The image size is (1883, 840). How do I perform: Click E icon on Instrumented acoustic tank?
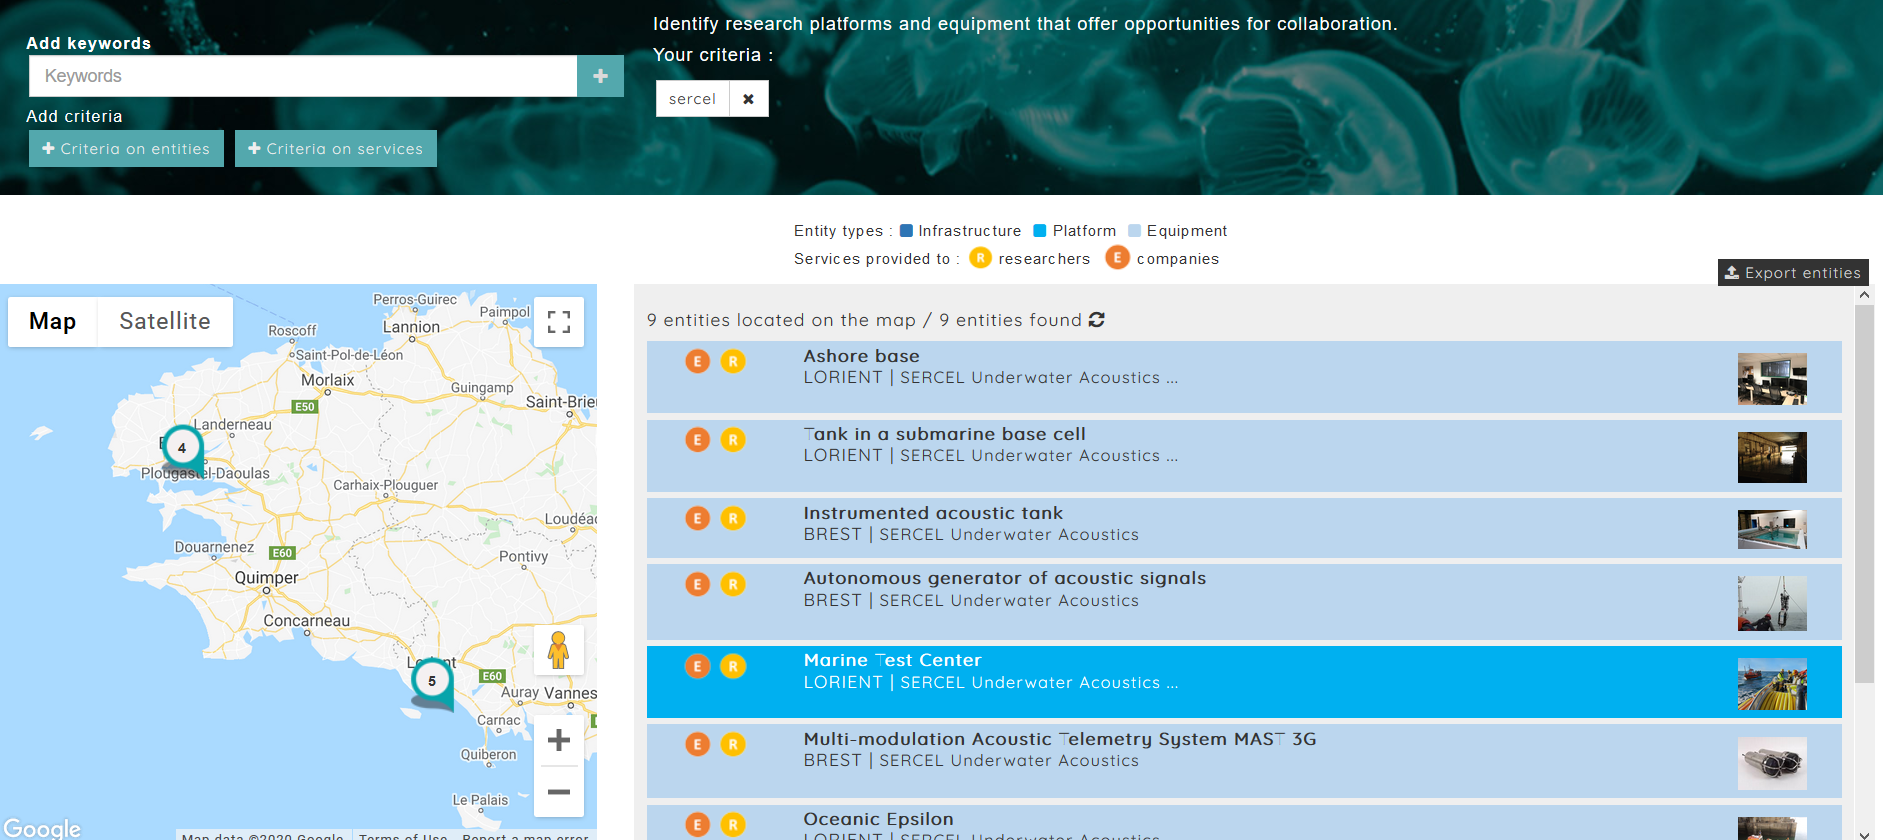(698, 518)
